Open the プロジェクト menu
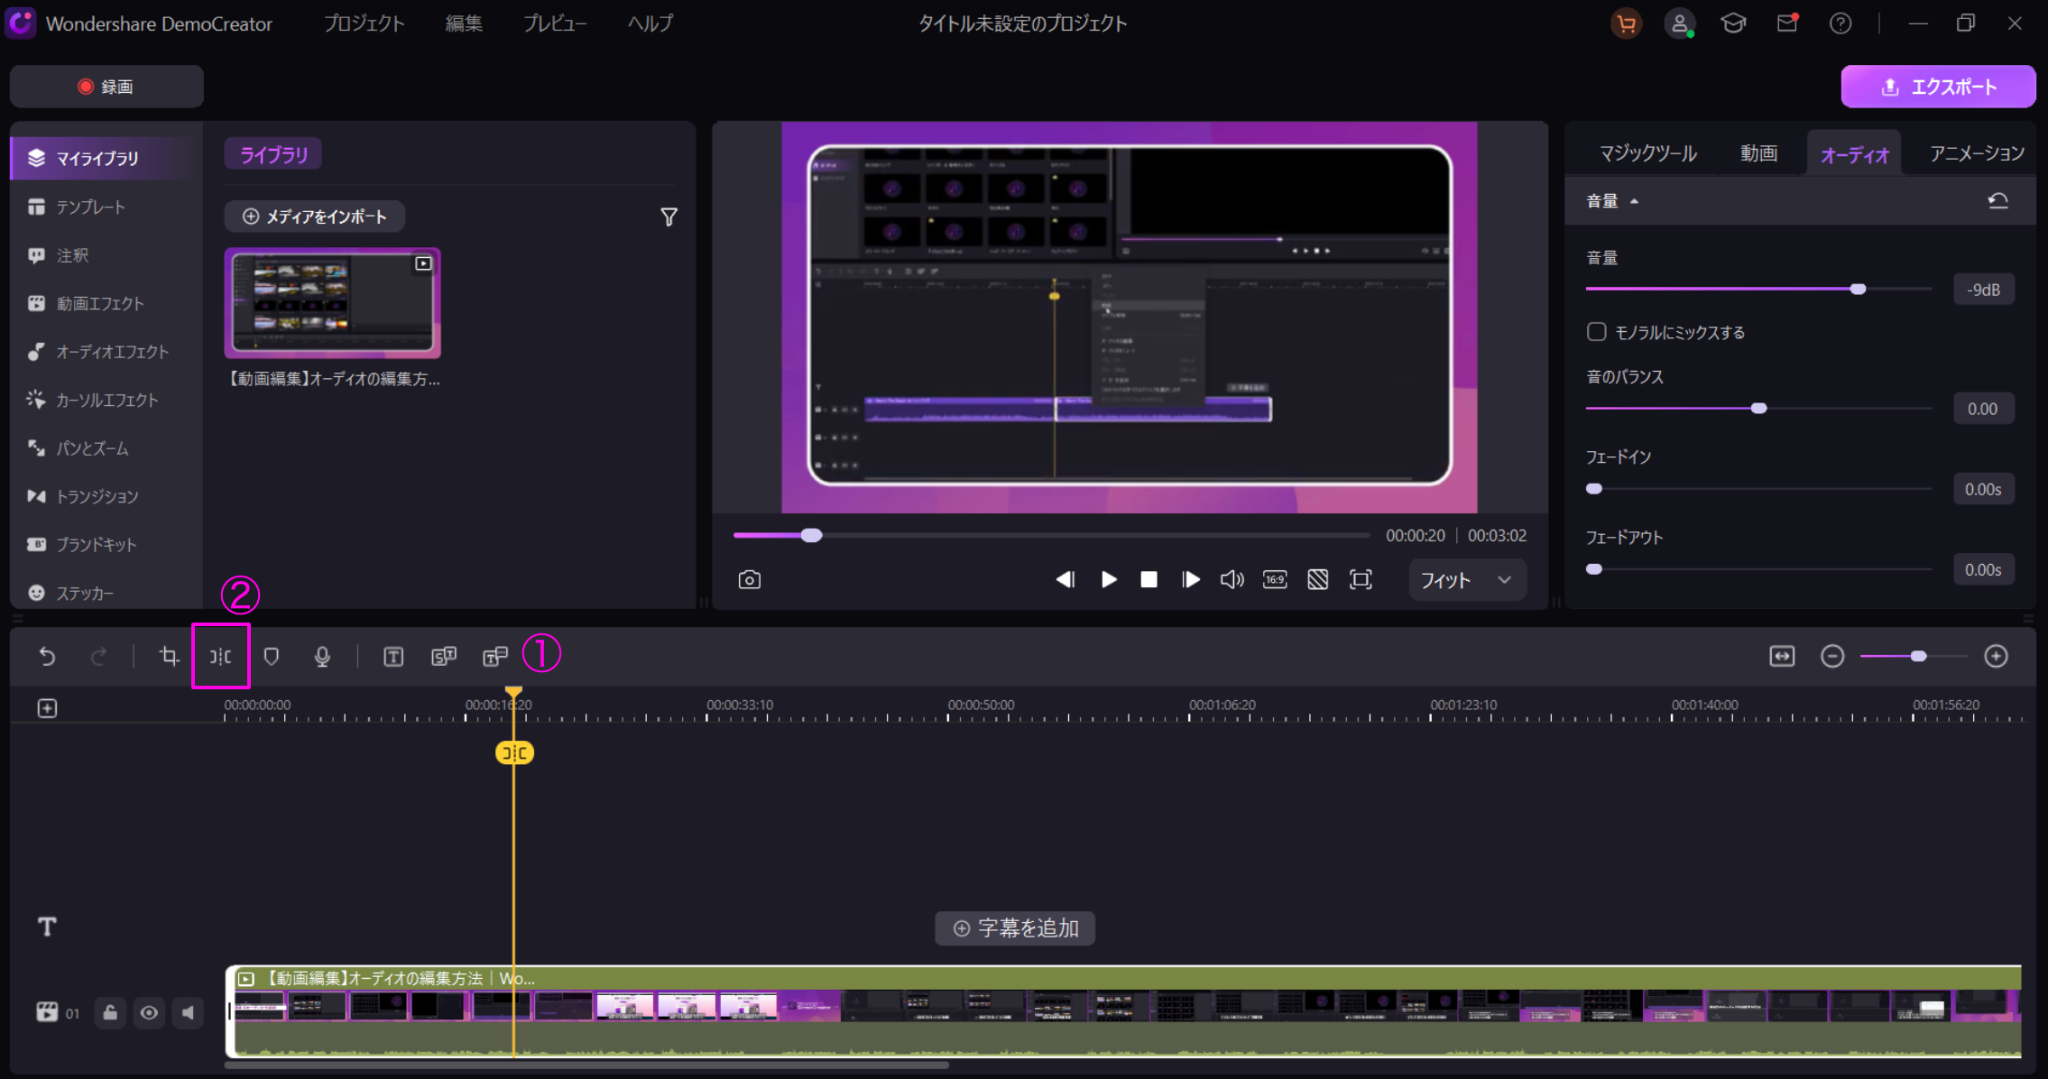2048x1079 pixels. click(364, 23)
